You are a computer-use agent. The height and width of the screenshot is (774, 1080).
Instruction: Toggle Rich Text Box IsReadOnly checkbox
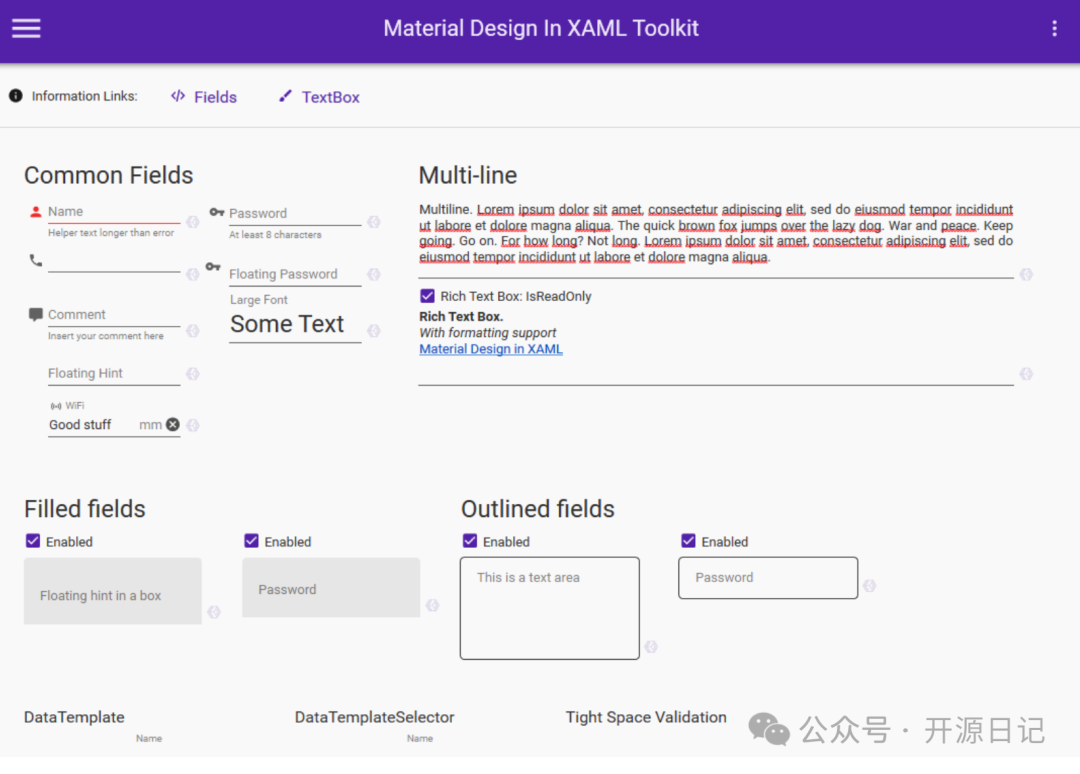[x=427, y=296]
